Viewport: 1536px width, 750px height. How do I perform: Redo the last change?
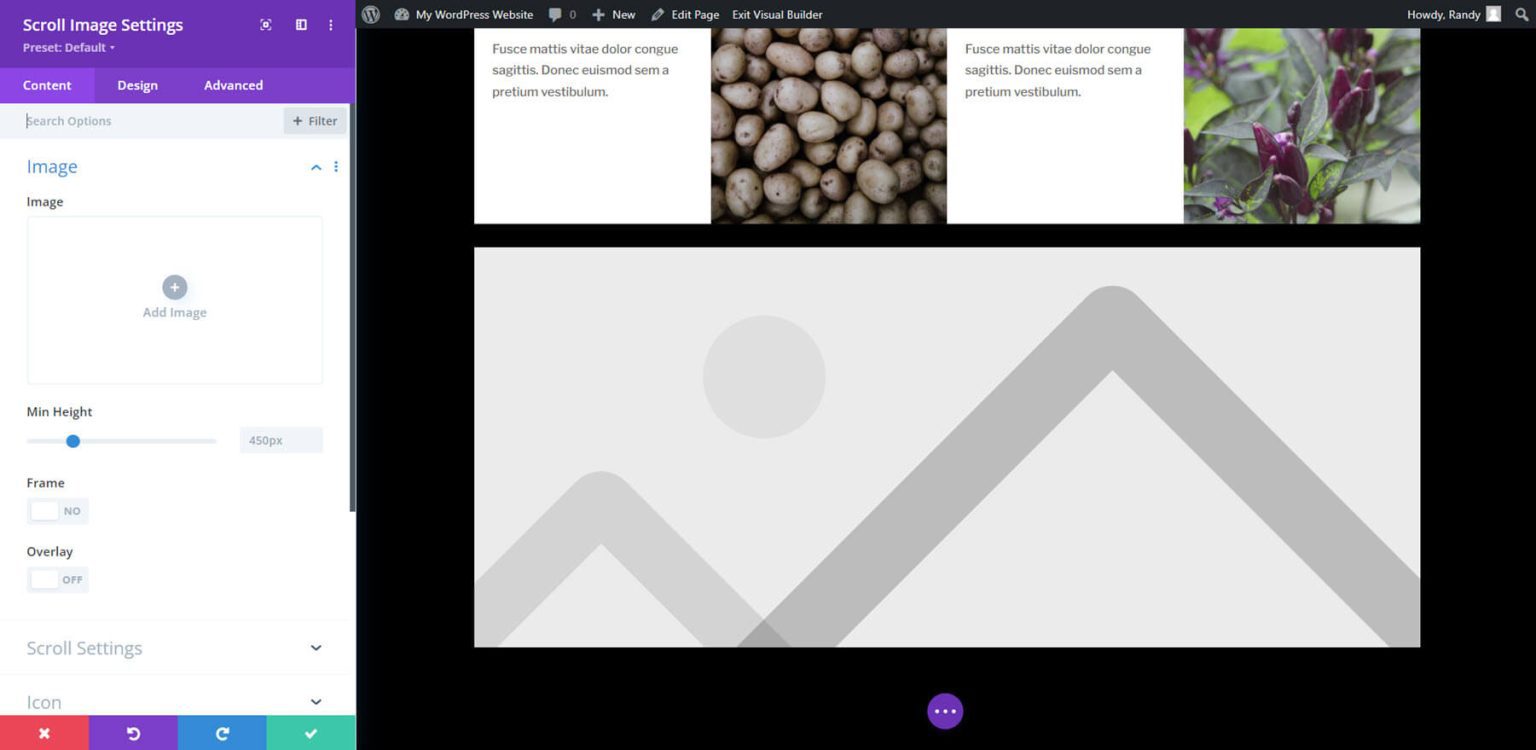pos(221,732)
